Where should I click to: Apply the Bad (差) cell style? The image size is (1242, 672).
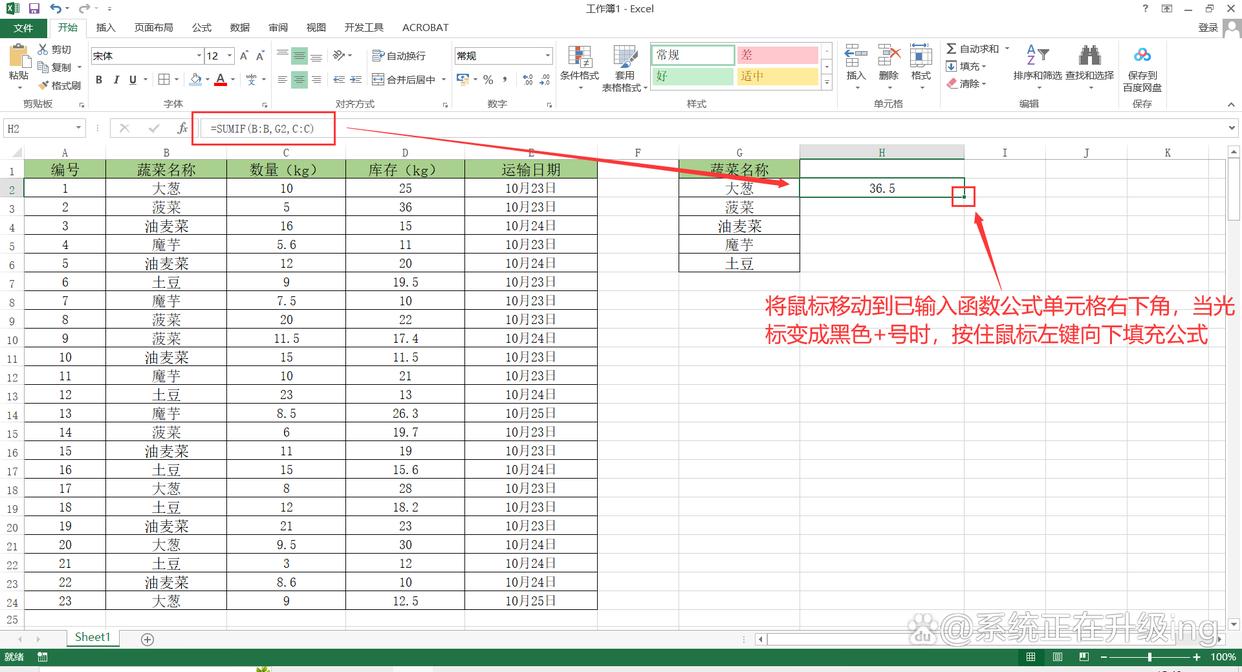[777, 55]
